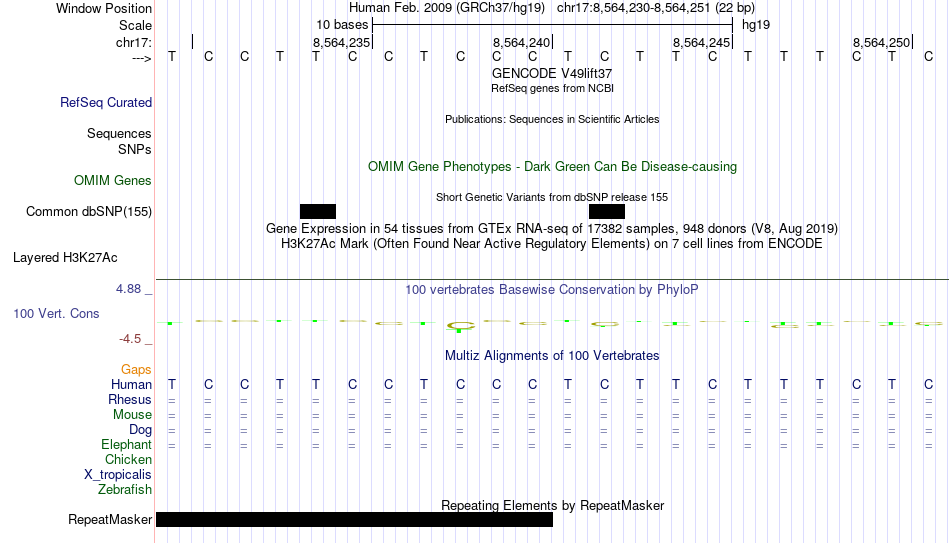Click the 8,564,250 ruler position label

pyautogui.click(x=882, y=42)
